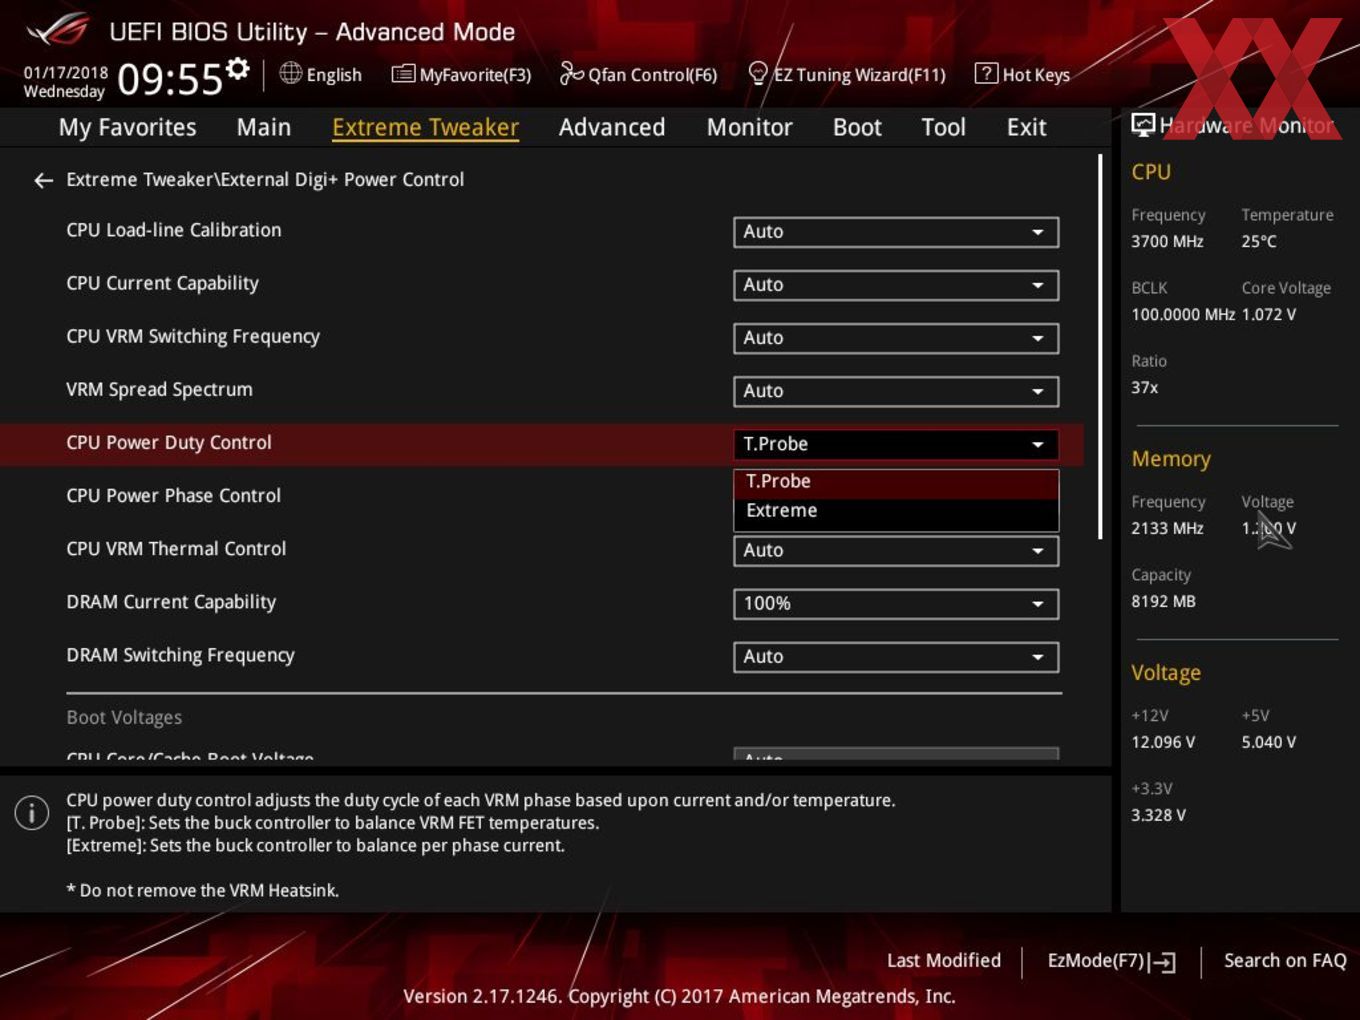This screenshot has height=1020, width=1360.
Task: Click the 2133 MHz memory frequency value
Action: 1167,528
